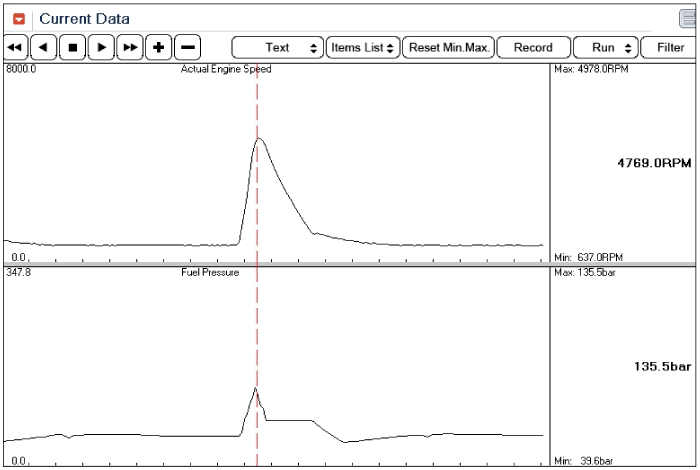
Task: Click the Min: 39.6bar reading
Action: (583, 461)
